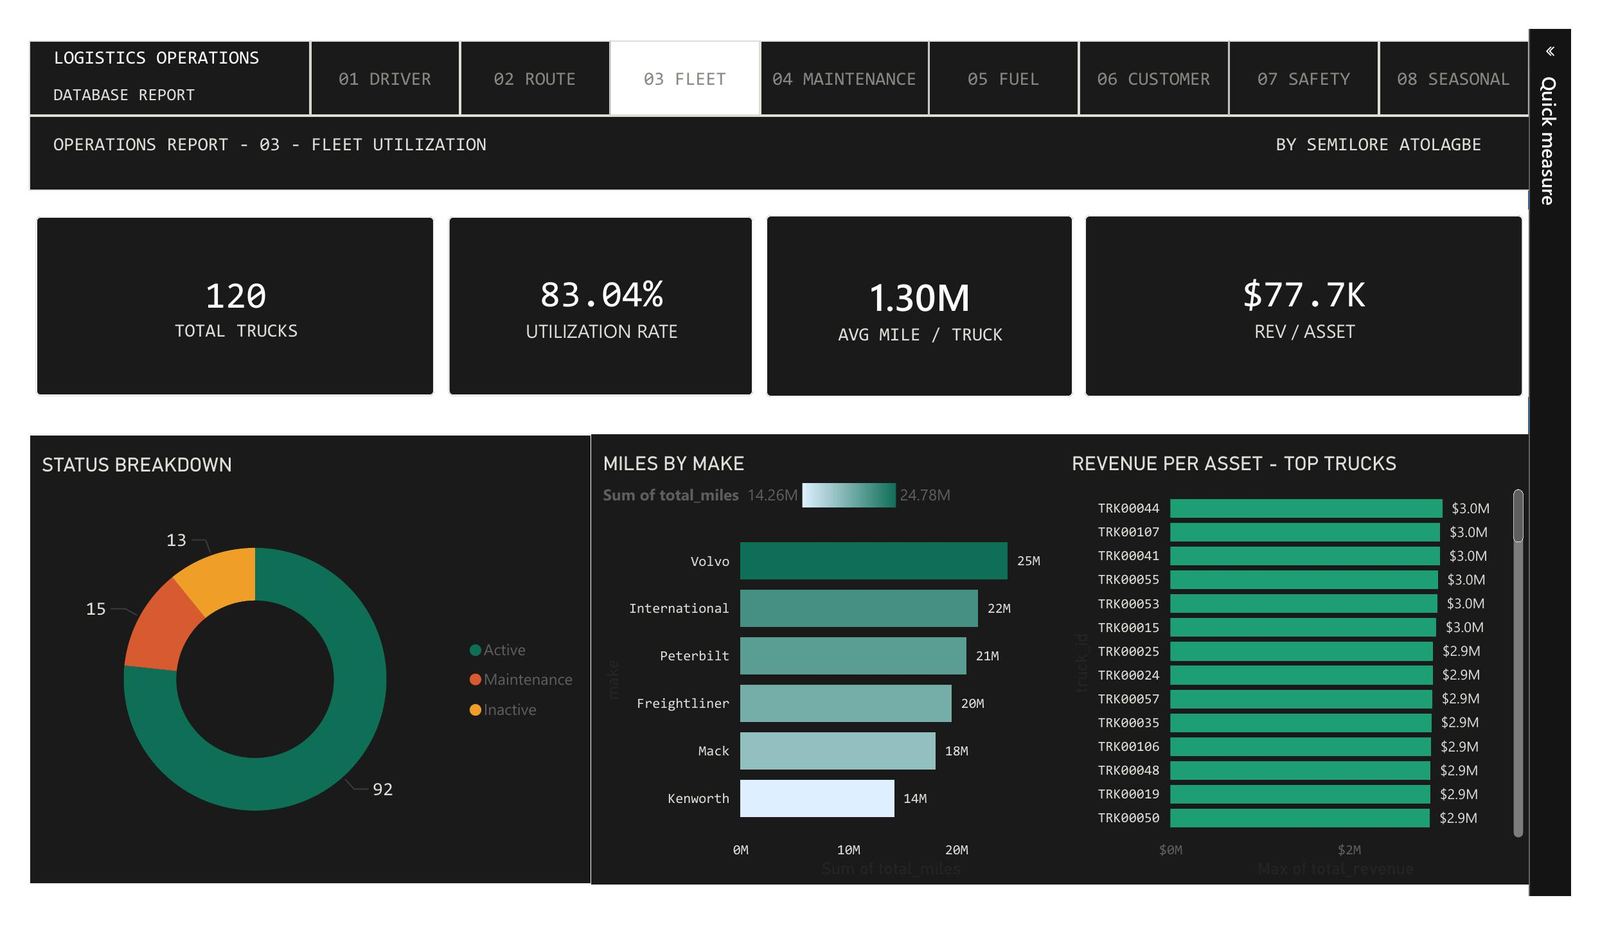Click the 24.78M legend maximum value
Image resolution: width=1600 pixels, height=925 pixels.
coord(925,495)
